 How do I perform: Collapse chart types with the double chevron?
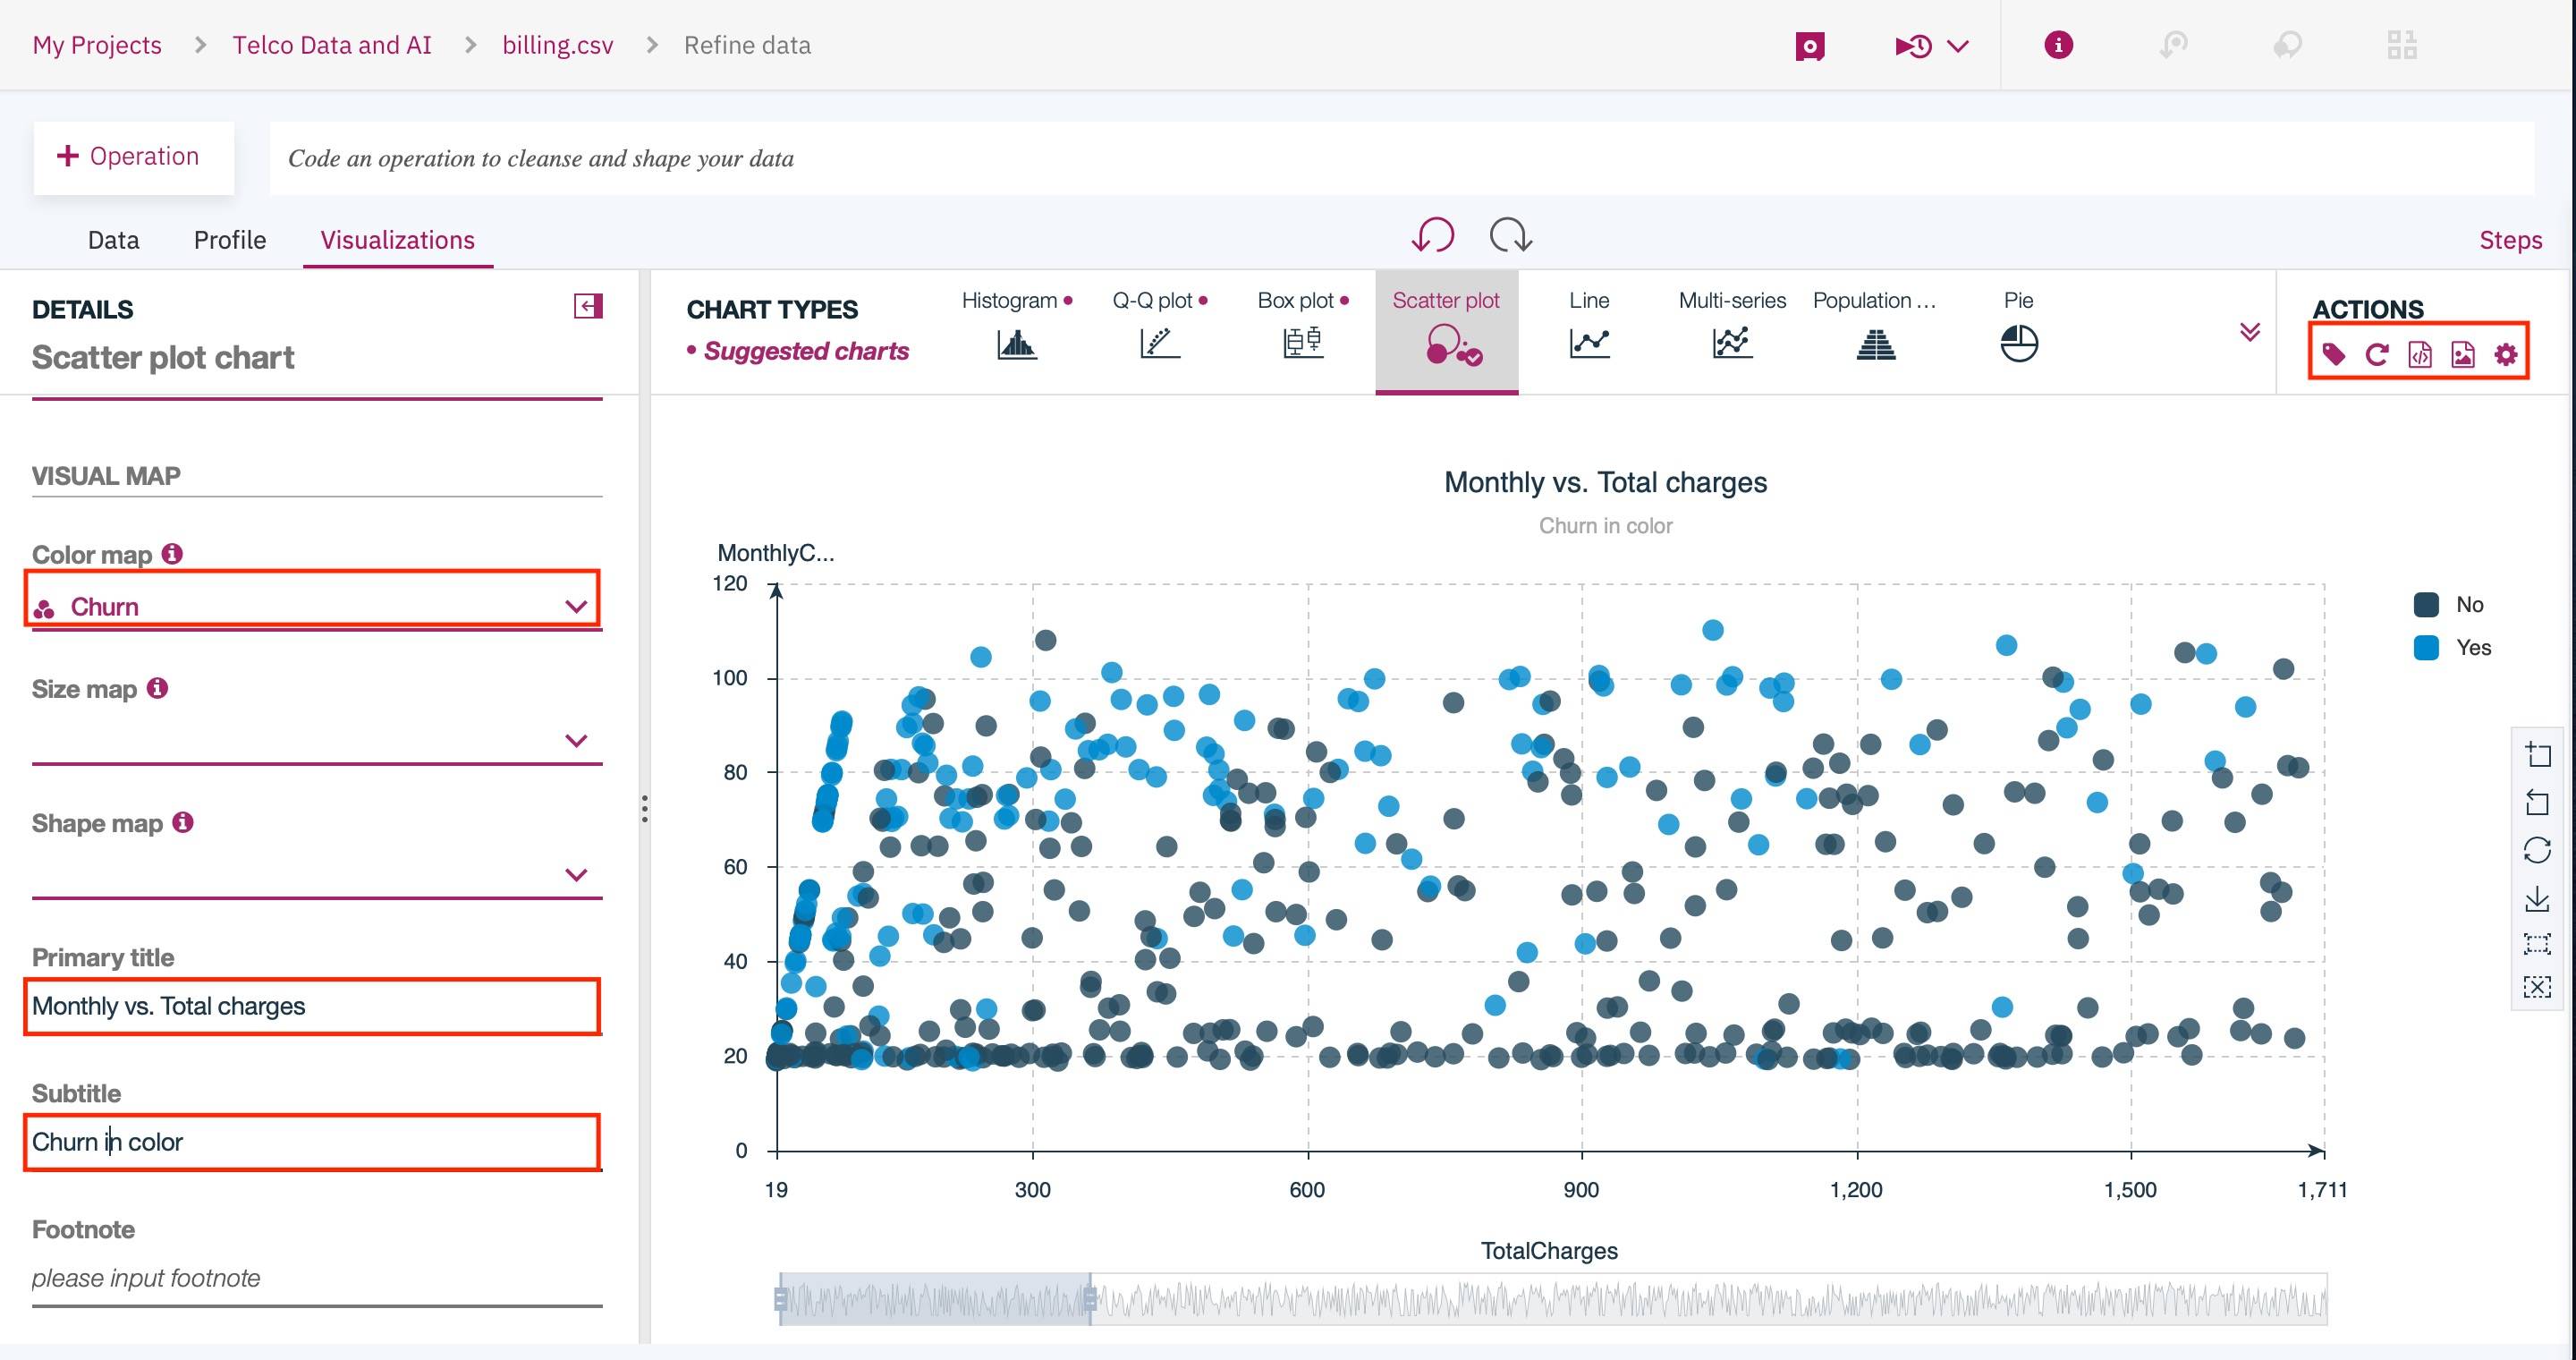(2250, 333)
